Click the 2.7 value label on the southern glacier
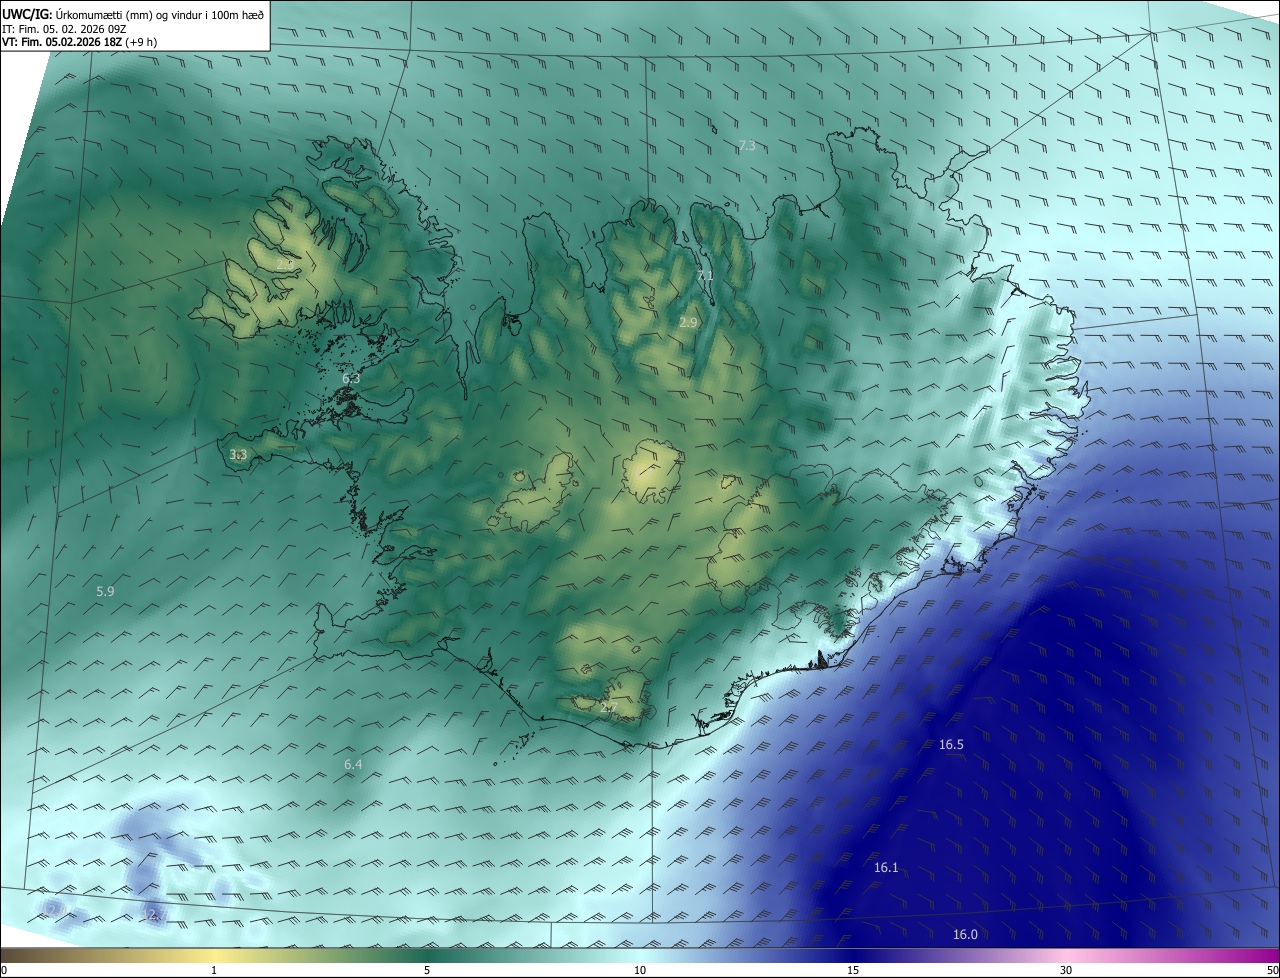Image resolution: width=1280 pixels, height=978 pixels. [x=609, y=708]
